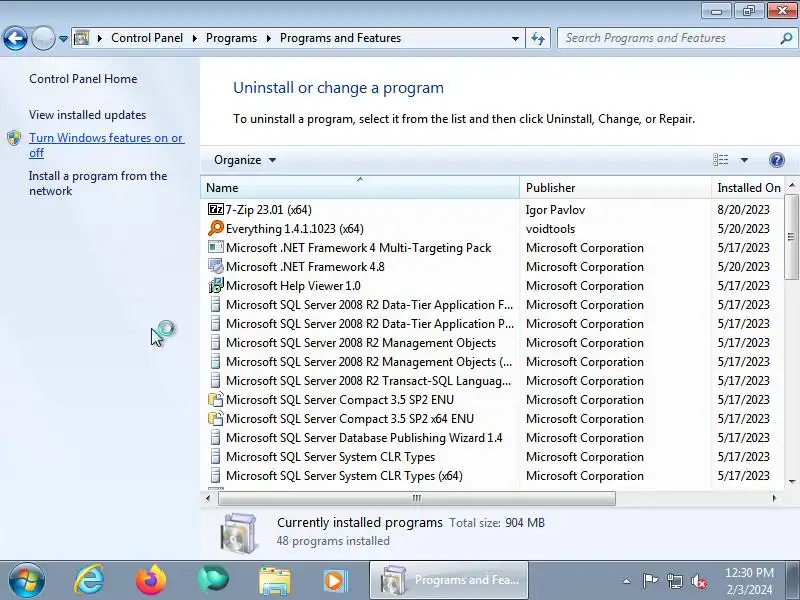
Task: Expand the arrow after Programs breadcrumb
Action: 268,38
